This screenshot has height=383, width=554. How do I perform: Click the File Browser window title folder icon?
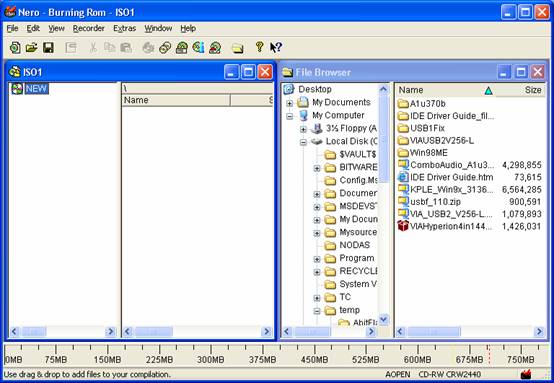288,72
